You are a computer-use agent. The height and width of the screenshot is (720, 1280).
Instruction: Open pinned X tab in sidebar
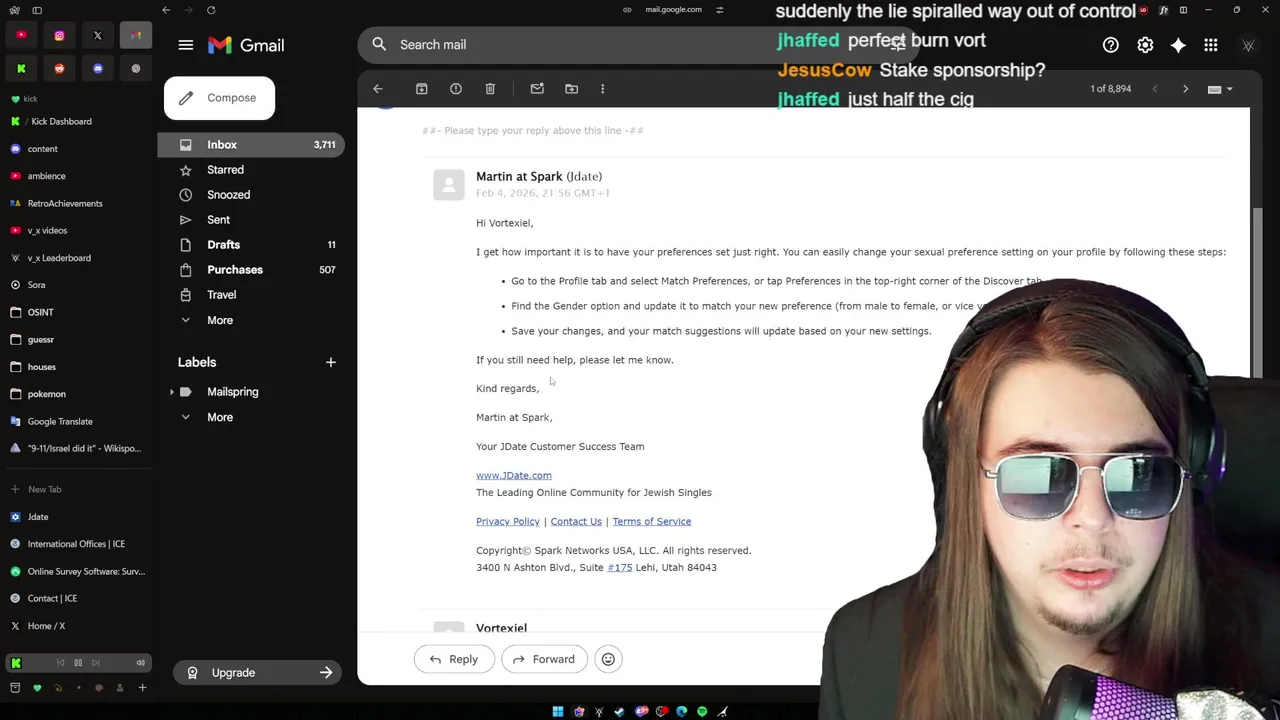click(x=98, y=36)
